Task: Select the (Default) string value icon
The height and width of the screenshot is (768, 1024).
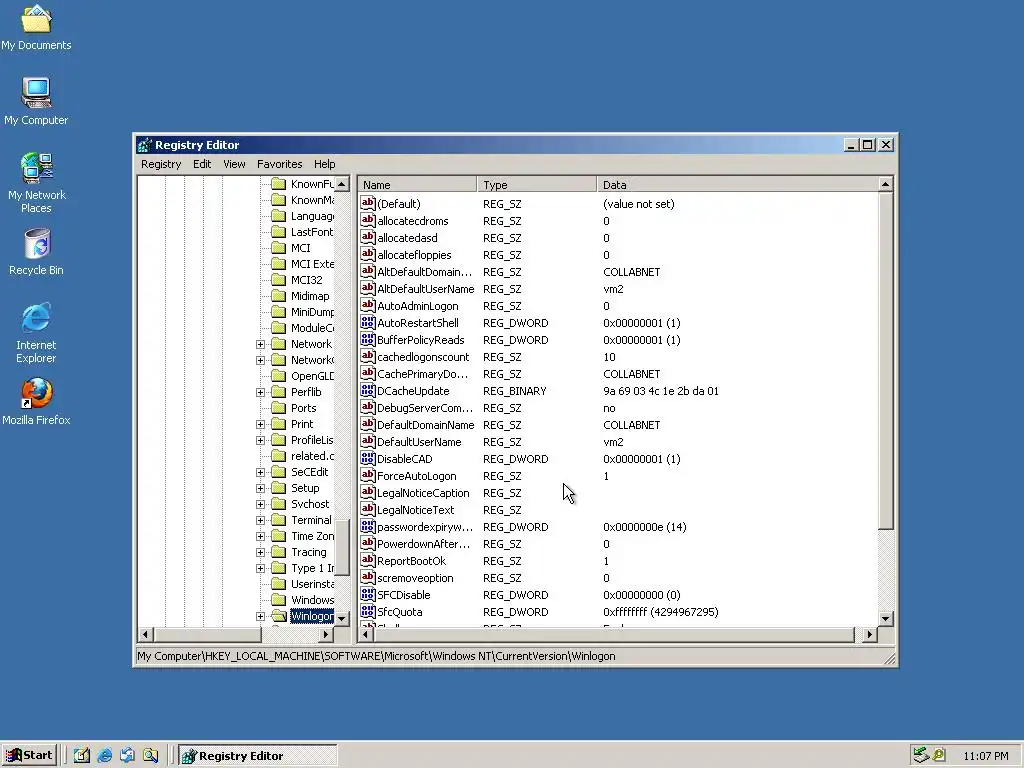Action: [x=368, y=204]
